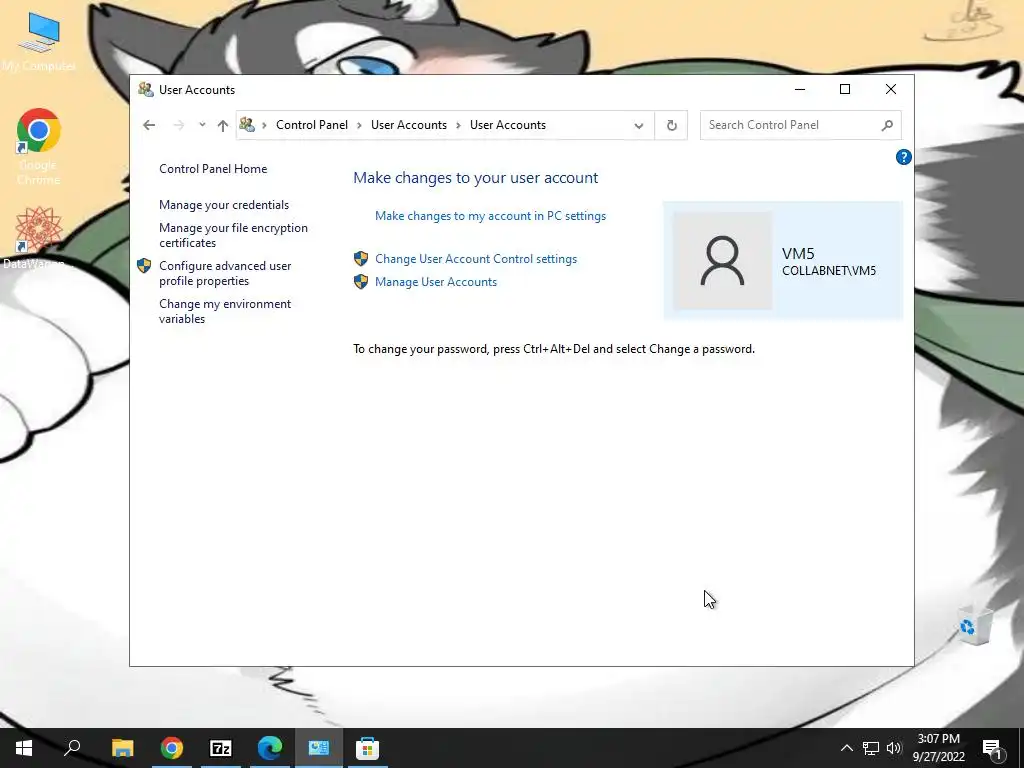Click the Control Panel taskbar button

click(x=319, y=748)
